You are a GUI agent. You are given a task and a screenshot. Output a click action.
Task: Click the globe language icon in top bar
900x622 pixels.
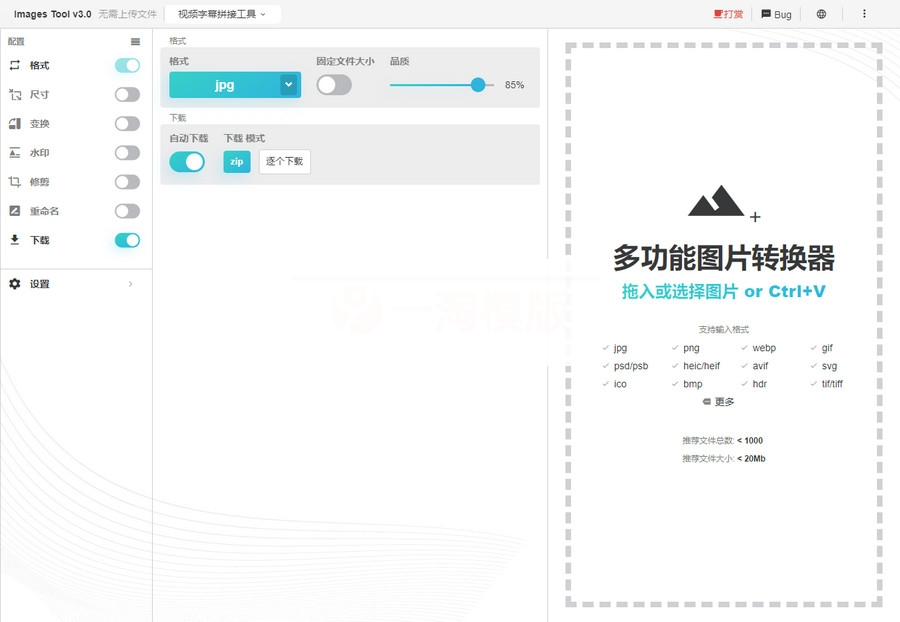(x=821, y=14)
